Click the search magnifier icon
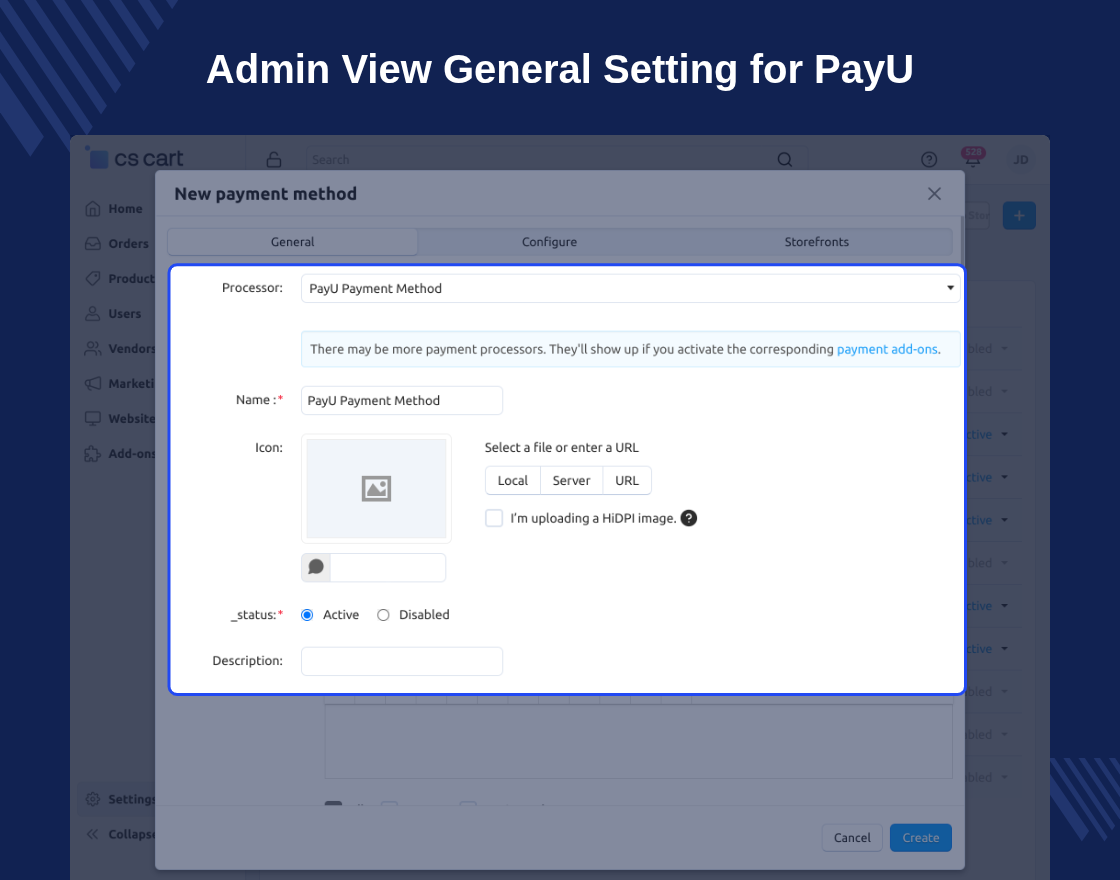 point(784,159)
